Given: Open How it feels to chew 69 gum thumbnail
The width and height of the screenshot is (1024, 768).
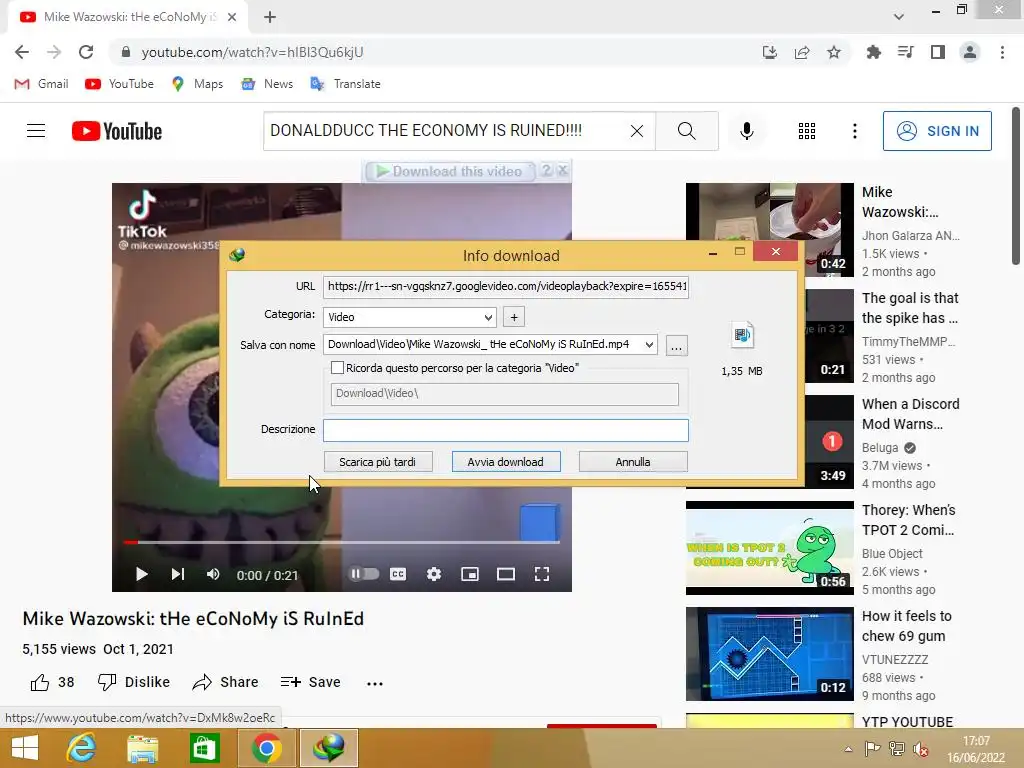Looking at the screenshot, I should coord(769,654).
